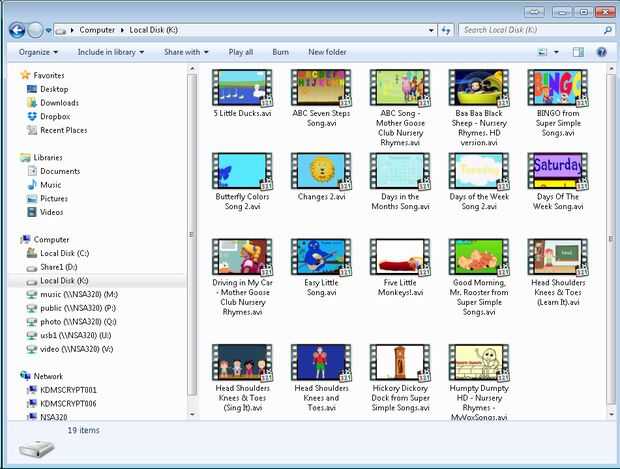Refresh the Local Disk (K:) view

click(x=446, y=30)
